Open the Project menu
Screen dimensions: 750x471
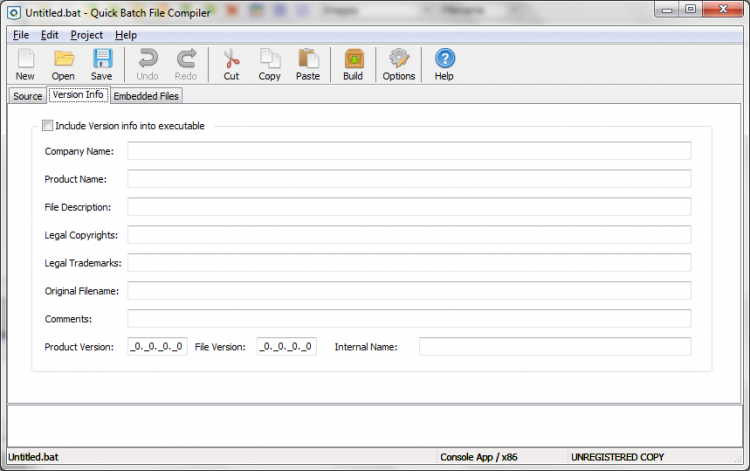87,35
